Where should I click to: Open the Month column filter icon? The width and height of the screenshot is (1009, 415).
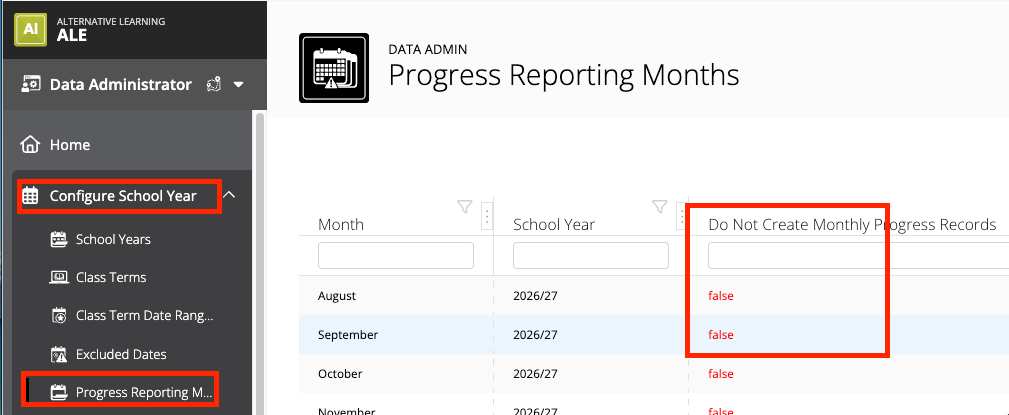click(465, 207)
